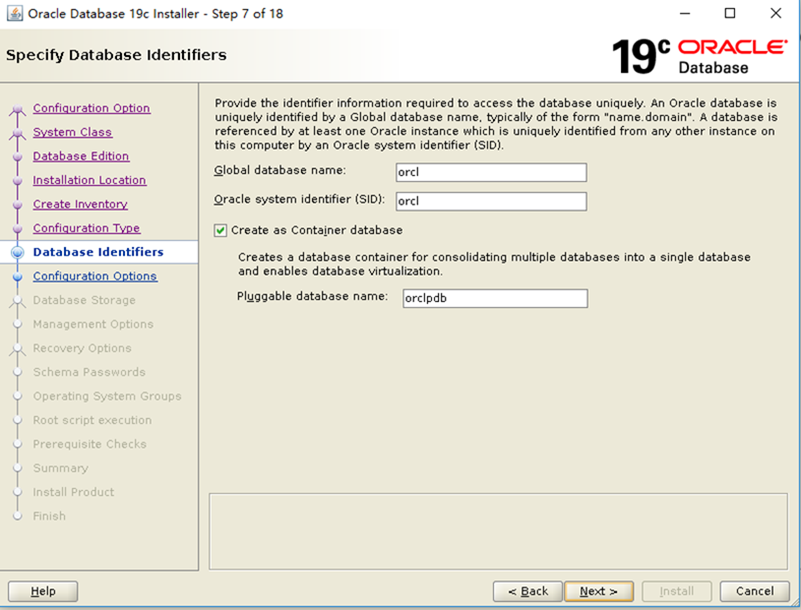Click the disabled Management Options step text

tap(93, 324)
